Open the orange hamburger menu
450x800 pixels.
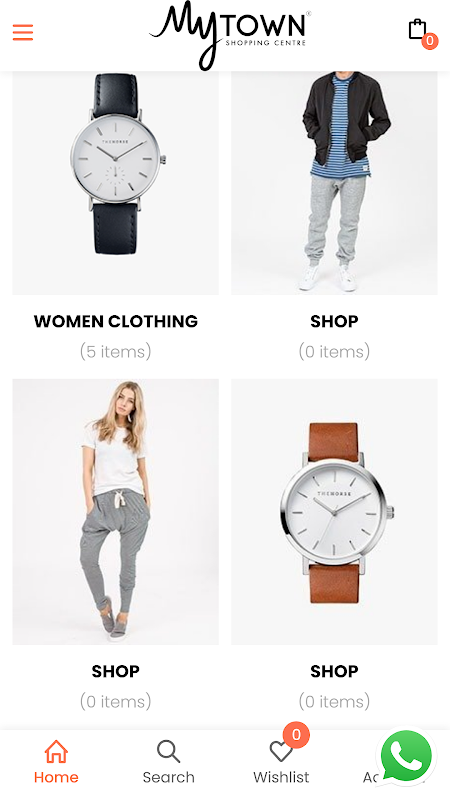coord(23,33)
